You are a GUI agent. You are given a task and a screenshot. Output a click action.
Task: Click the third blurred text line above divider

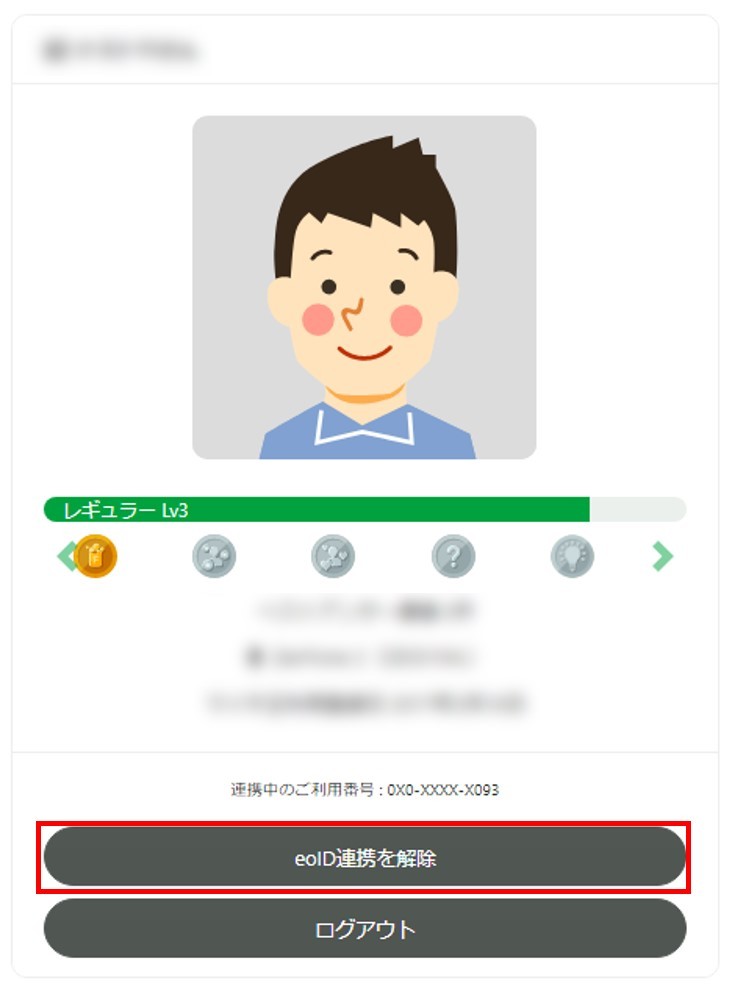(x=365, y=702)
